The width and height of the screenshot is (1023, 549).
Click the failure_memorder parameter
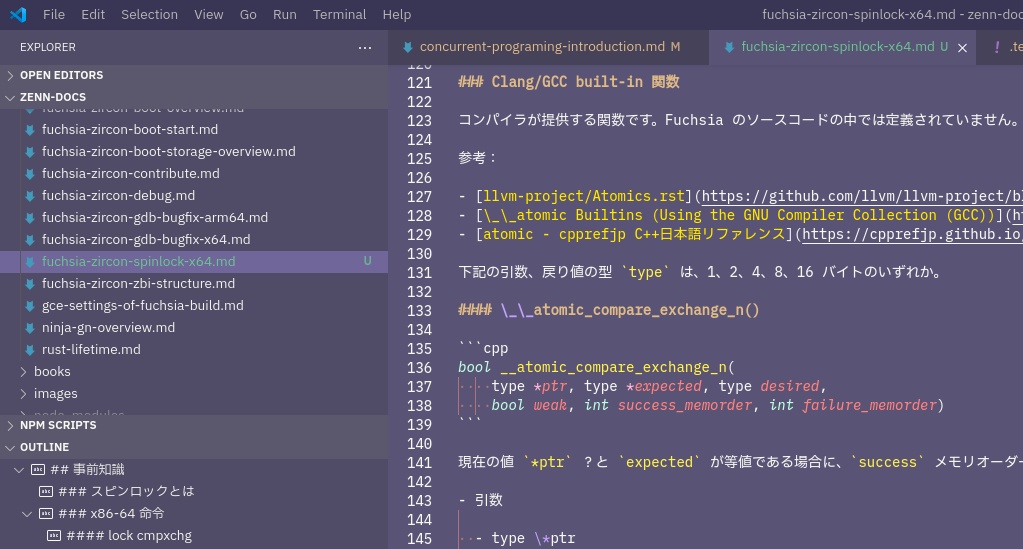869,405
